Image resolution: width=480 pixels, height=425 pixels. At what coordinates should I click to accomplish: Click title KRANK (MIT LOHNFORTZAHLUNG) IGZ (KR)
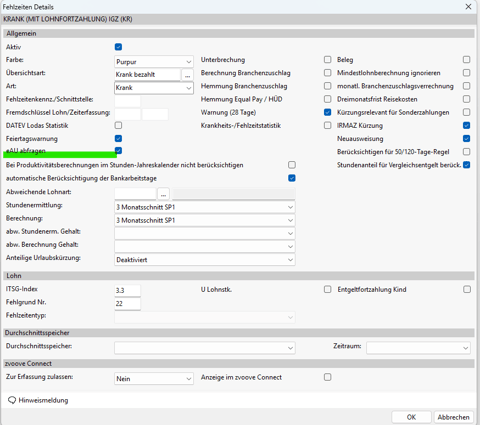(x=68, y=19)
